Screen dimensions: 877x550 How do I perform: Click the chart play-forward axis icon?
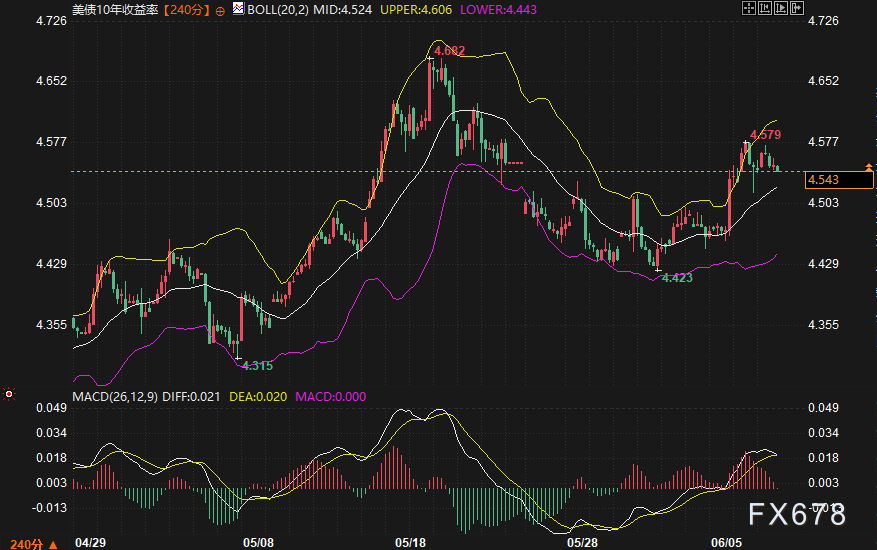781,8
